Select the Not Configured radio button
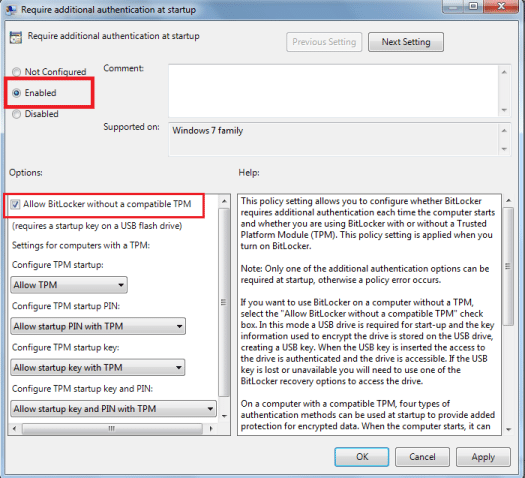Screen dimensions: 525x478 [x=16, y=72]
